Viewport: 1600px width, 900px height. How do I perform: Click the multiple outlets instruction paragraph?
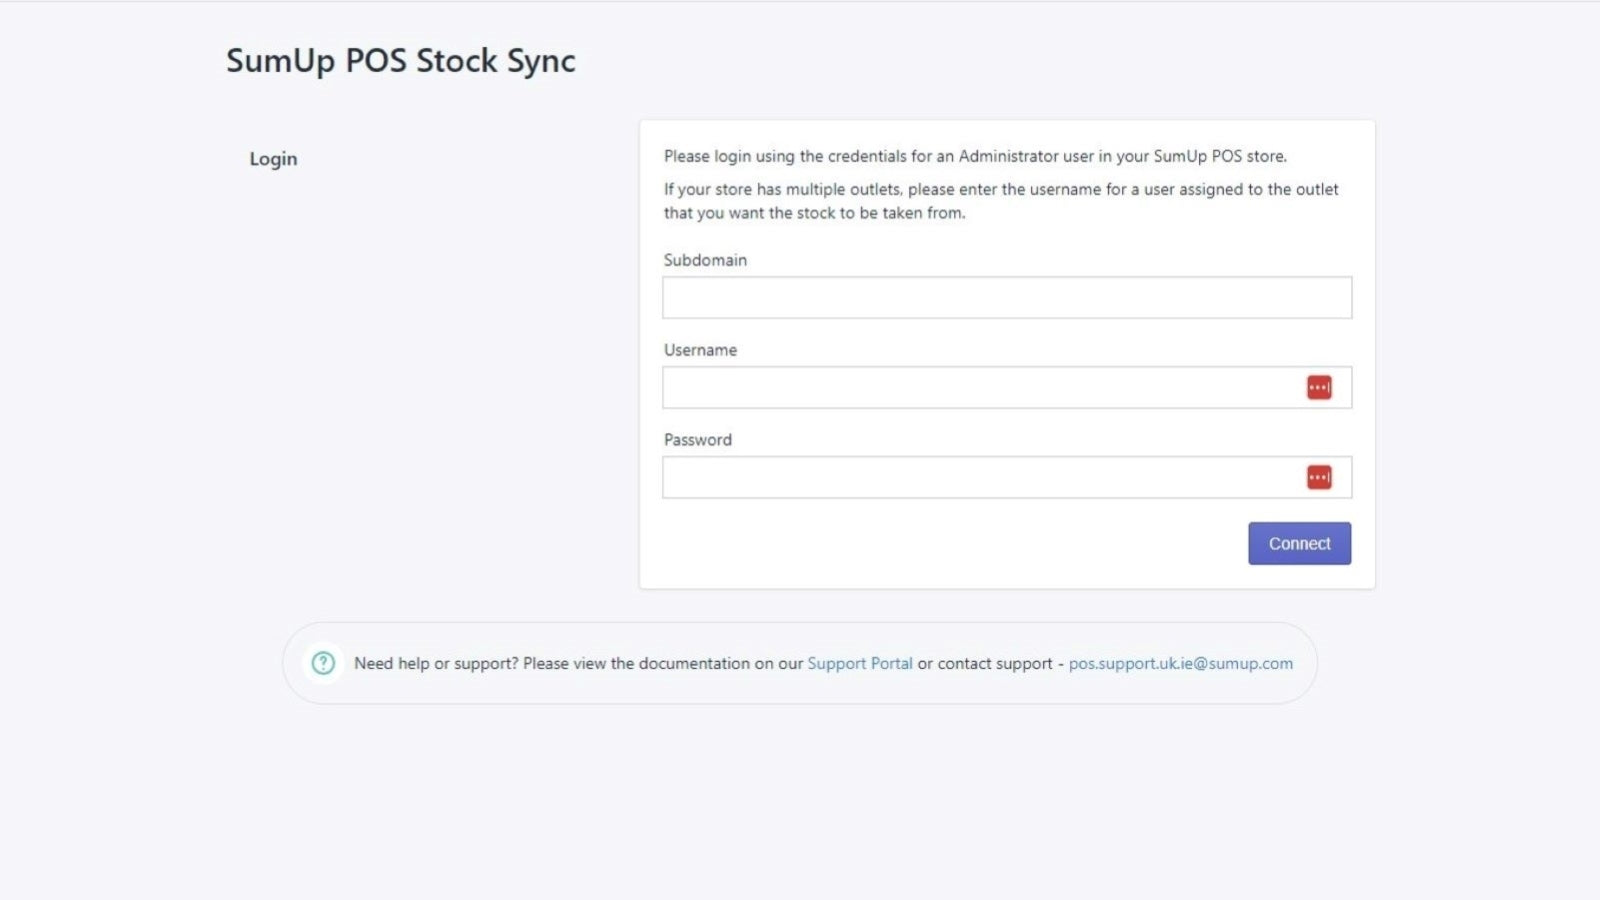click(1001, 201)
